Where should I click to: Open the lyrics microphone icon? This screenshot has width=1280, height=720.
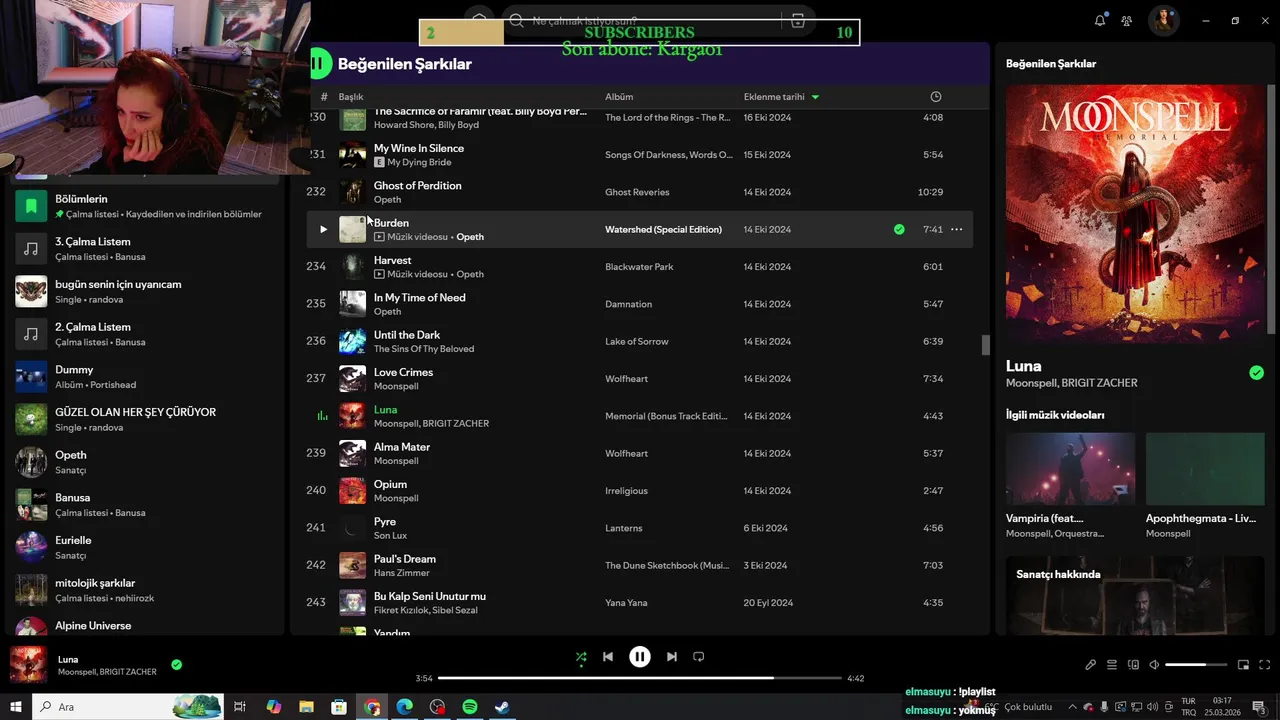1091,665
